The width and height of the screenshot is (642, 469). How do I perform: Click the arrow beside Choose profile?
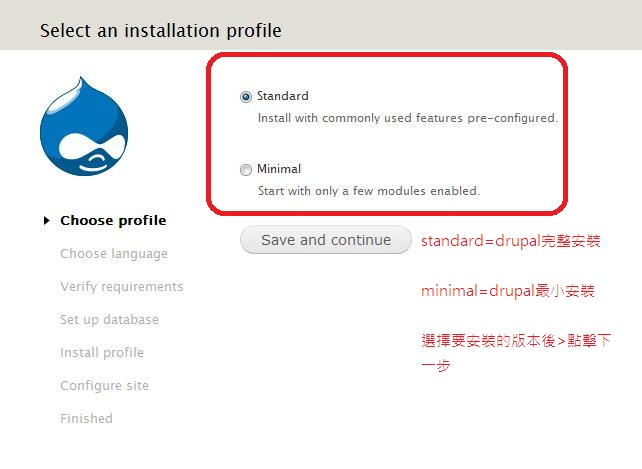47,221
